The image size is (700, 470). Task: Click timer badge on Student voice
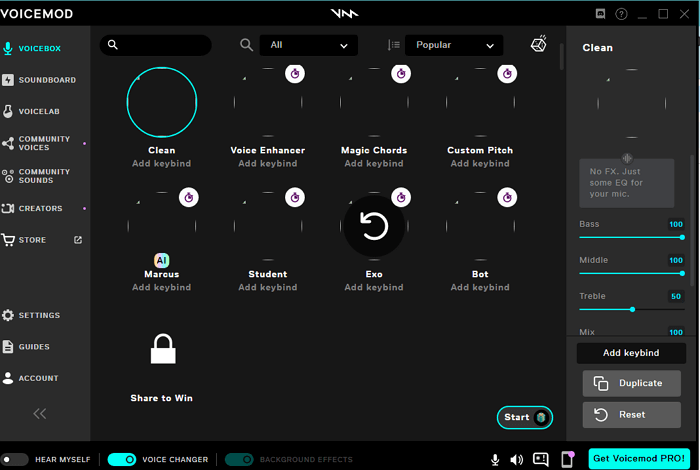(x=295, y=197)
